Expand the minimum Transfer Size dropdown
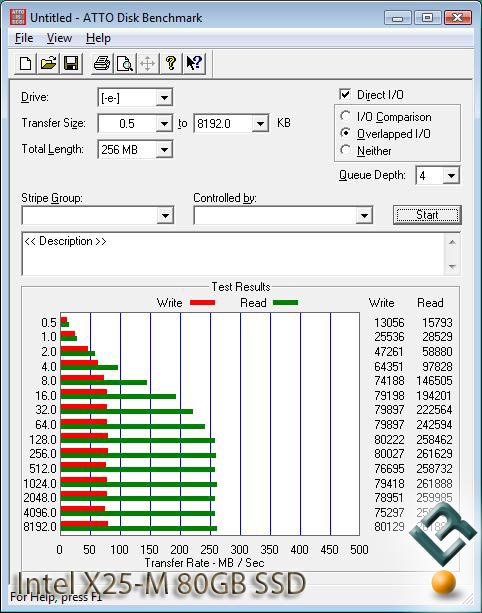Screen dimensions: 482x613 pyautogui.click(x=164, y=124)
